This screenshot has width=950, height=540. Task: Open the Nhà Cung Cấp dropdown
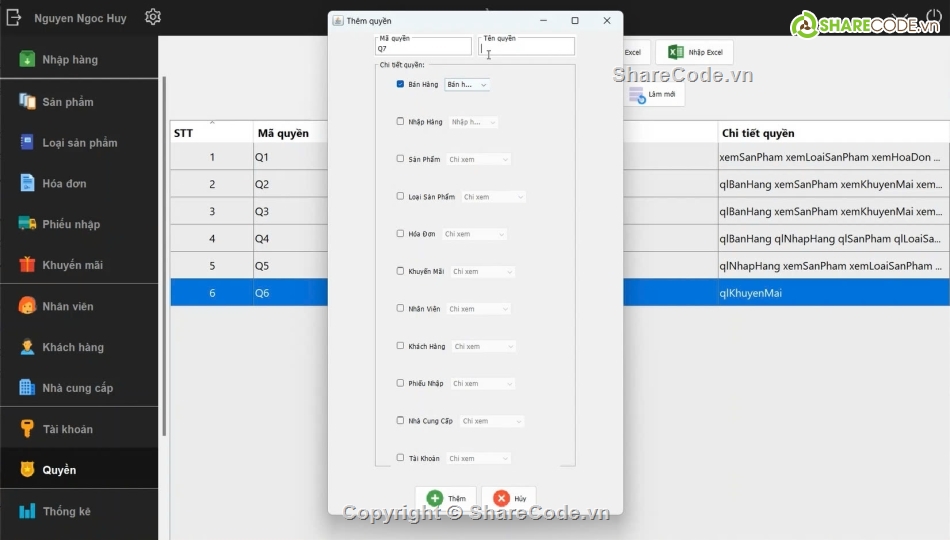pos(492,421)
